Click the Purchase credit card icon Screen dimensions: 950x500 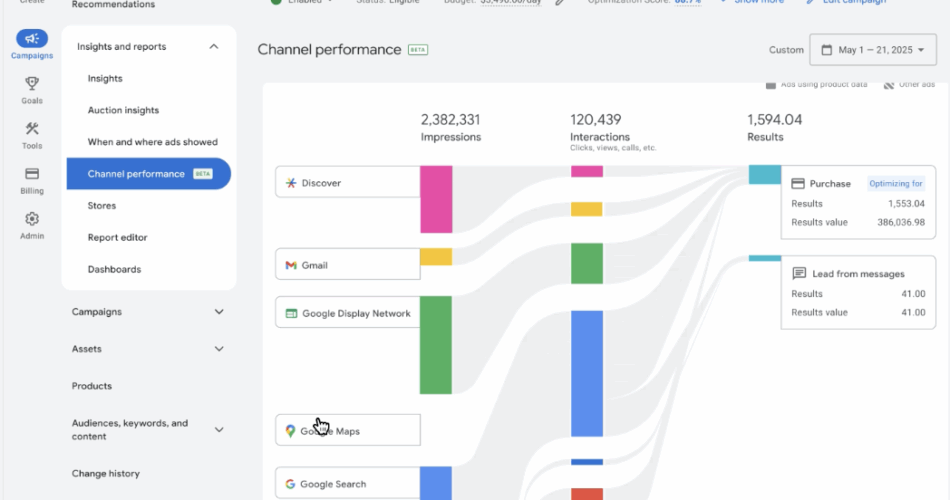[x=798, y=184]
